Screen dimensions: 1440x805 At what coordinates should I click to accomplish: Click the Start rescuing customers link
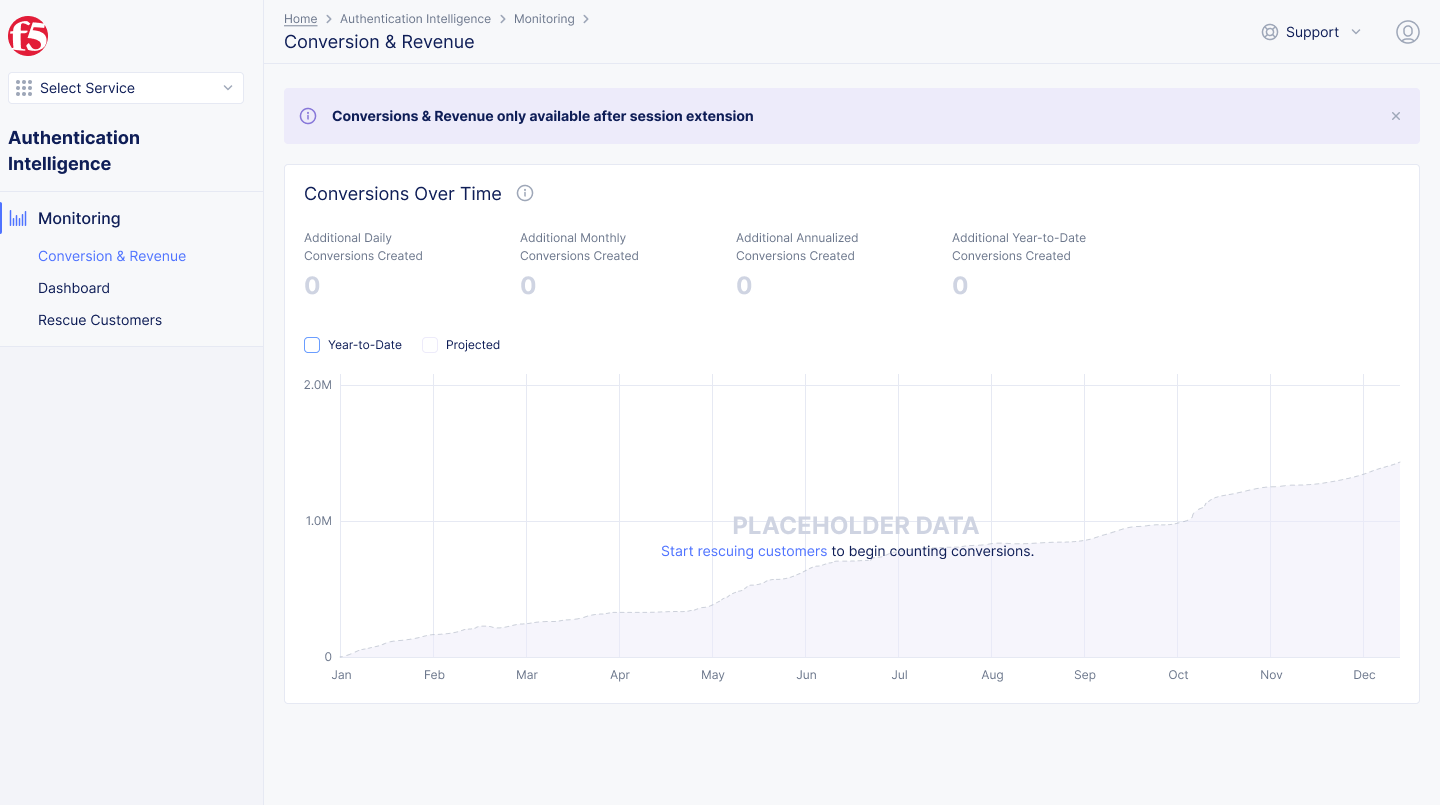(x=744, y=551)
